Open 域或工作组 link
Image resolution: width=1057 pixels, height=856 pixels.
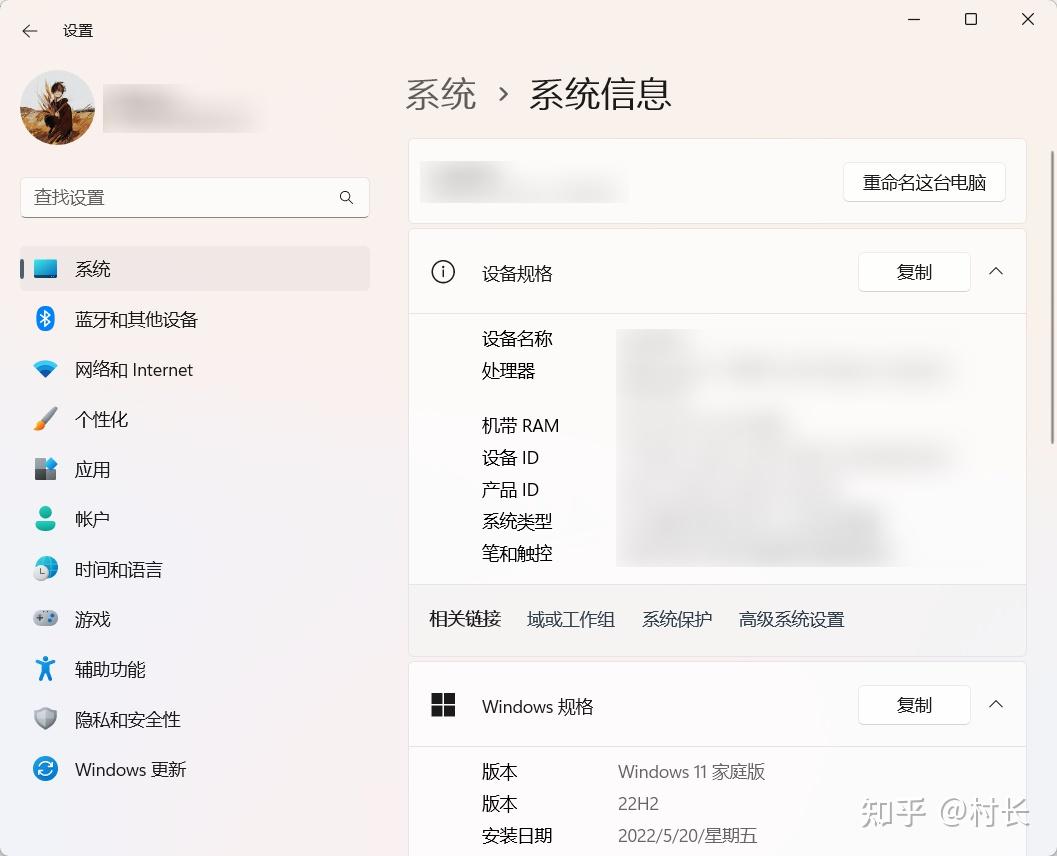[570, 619]
